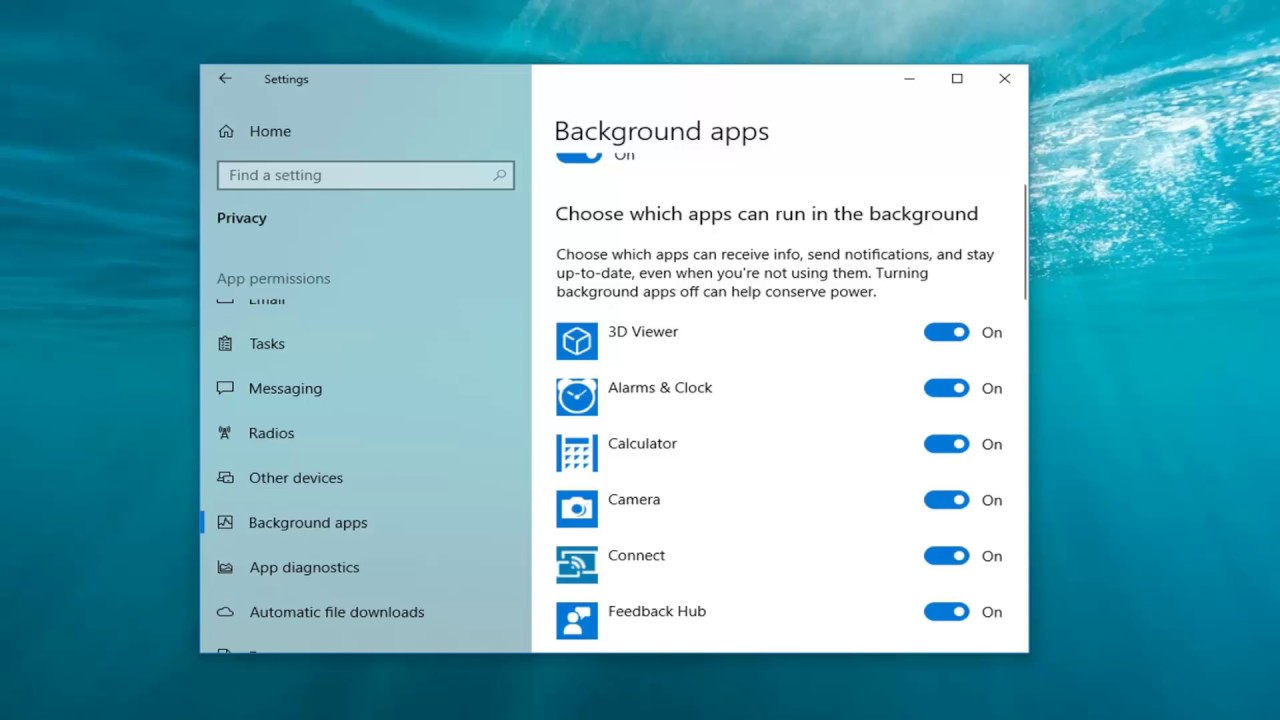Click the Automatic file downloads cloud icon

point(225,612)
